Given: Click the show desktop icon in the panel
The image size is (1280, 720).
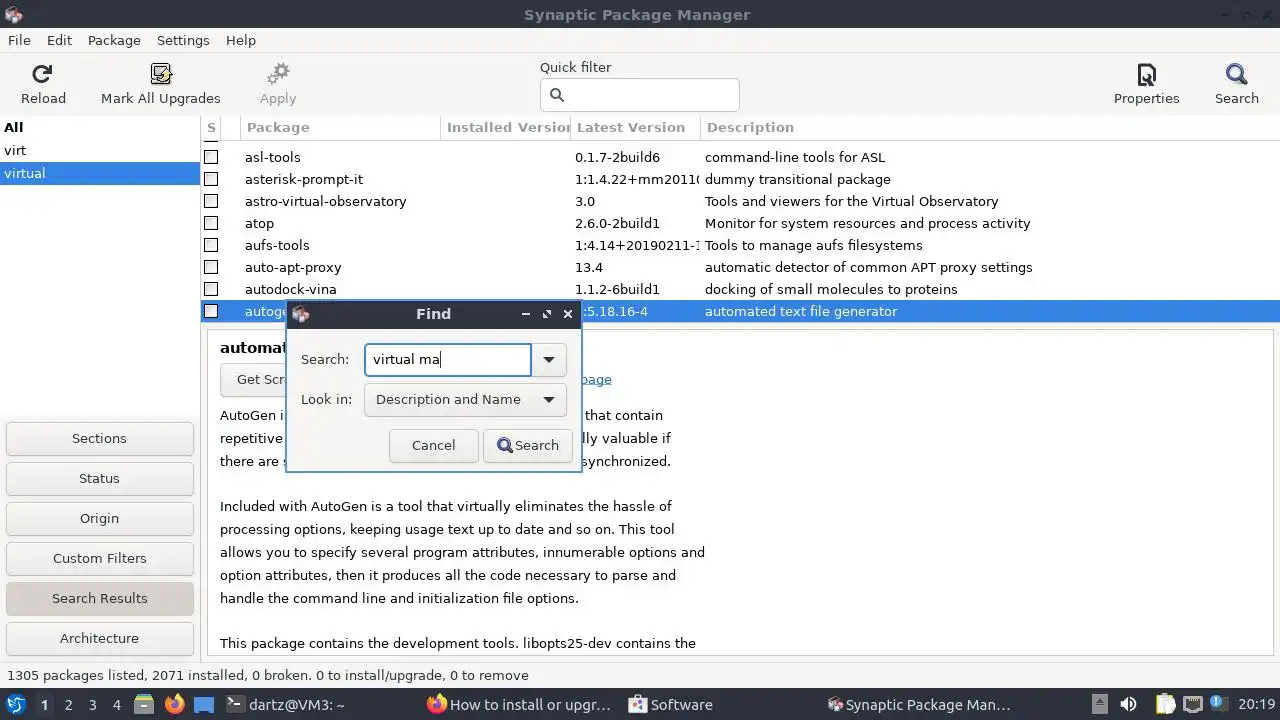Looking at the screenshot, I should [x=204, y=705].
